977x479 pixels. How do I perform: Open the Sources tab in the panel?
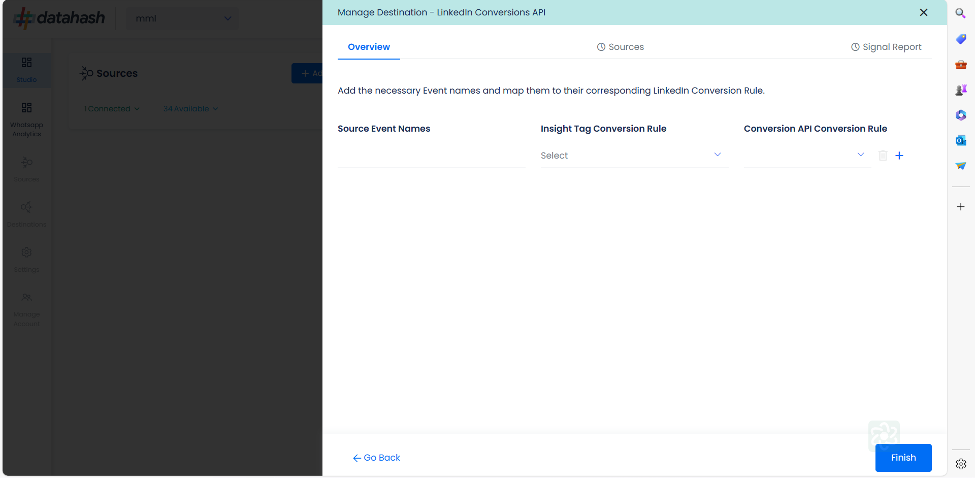(x=620, y=47)
